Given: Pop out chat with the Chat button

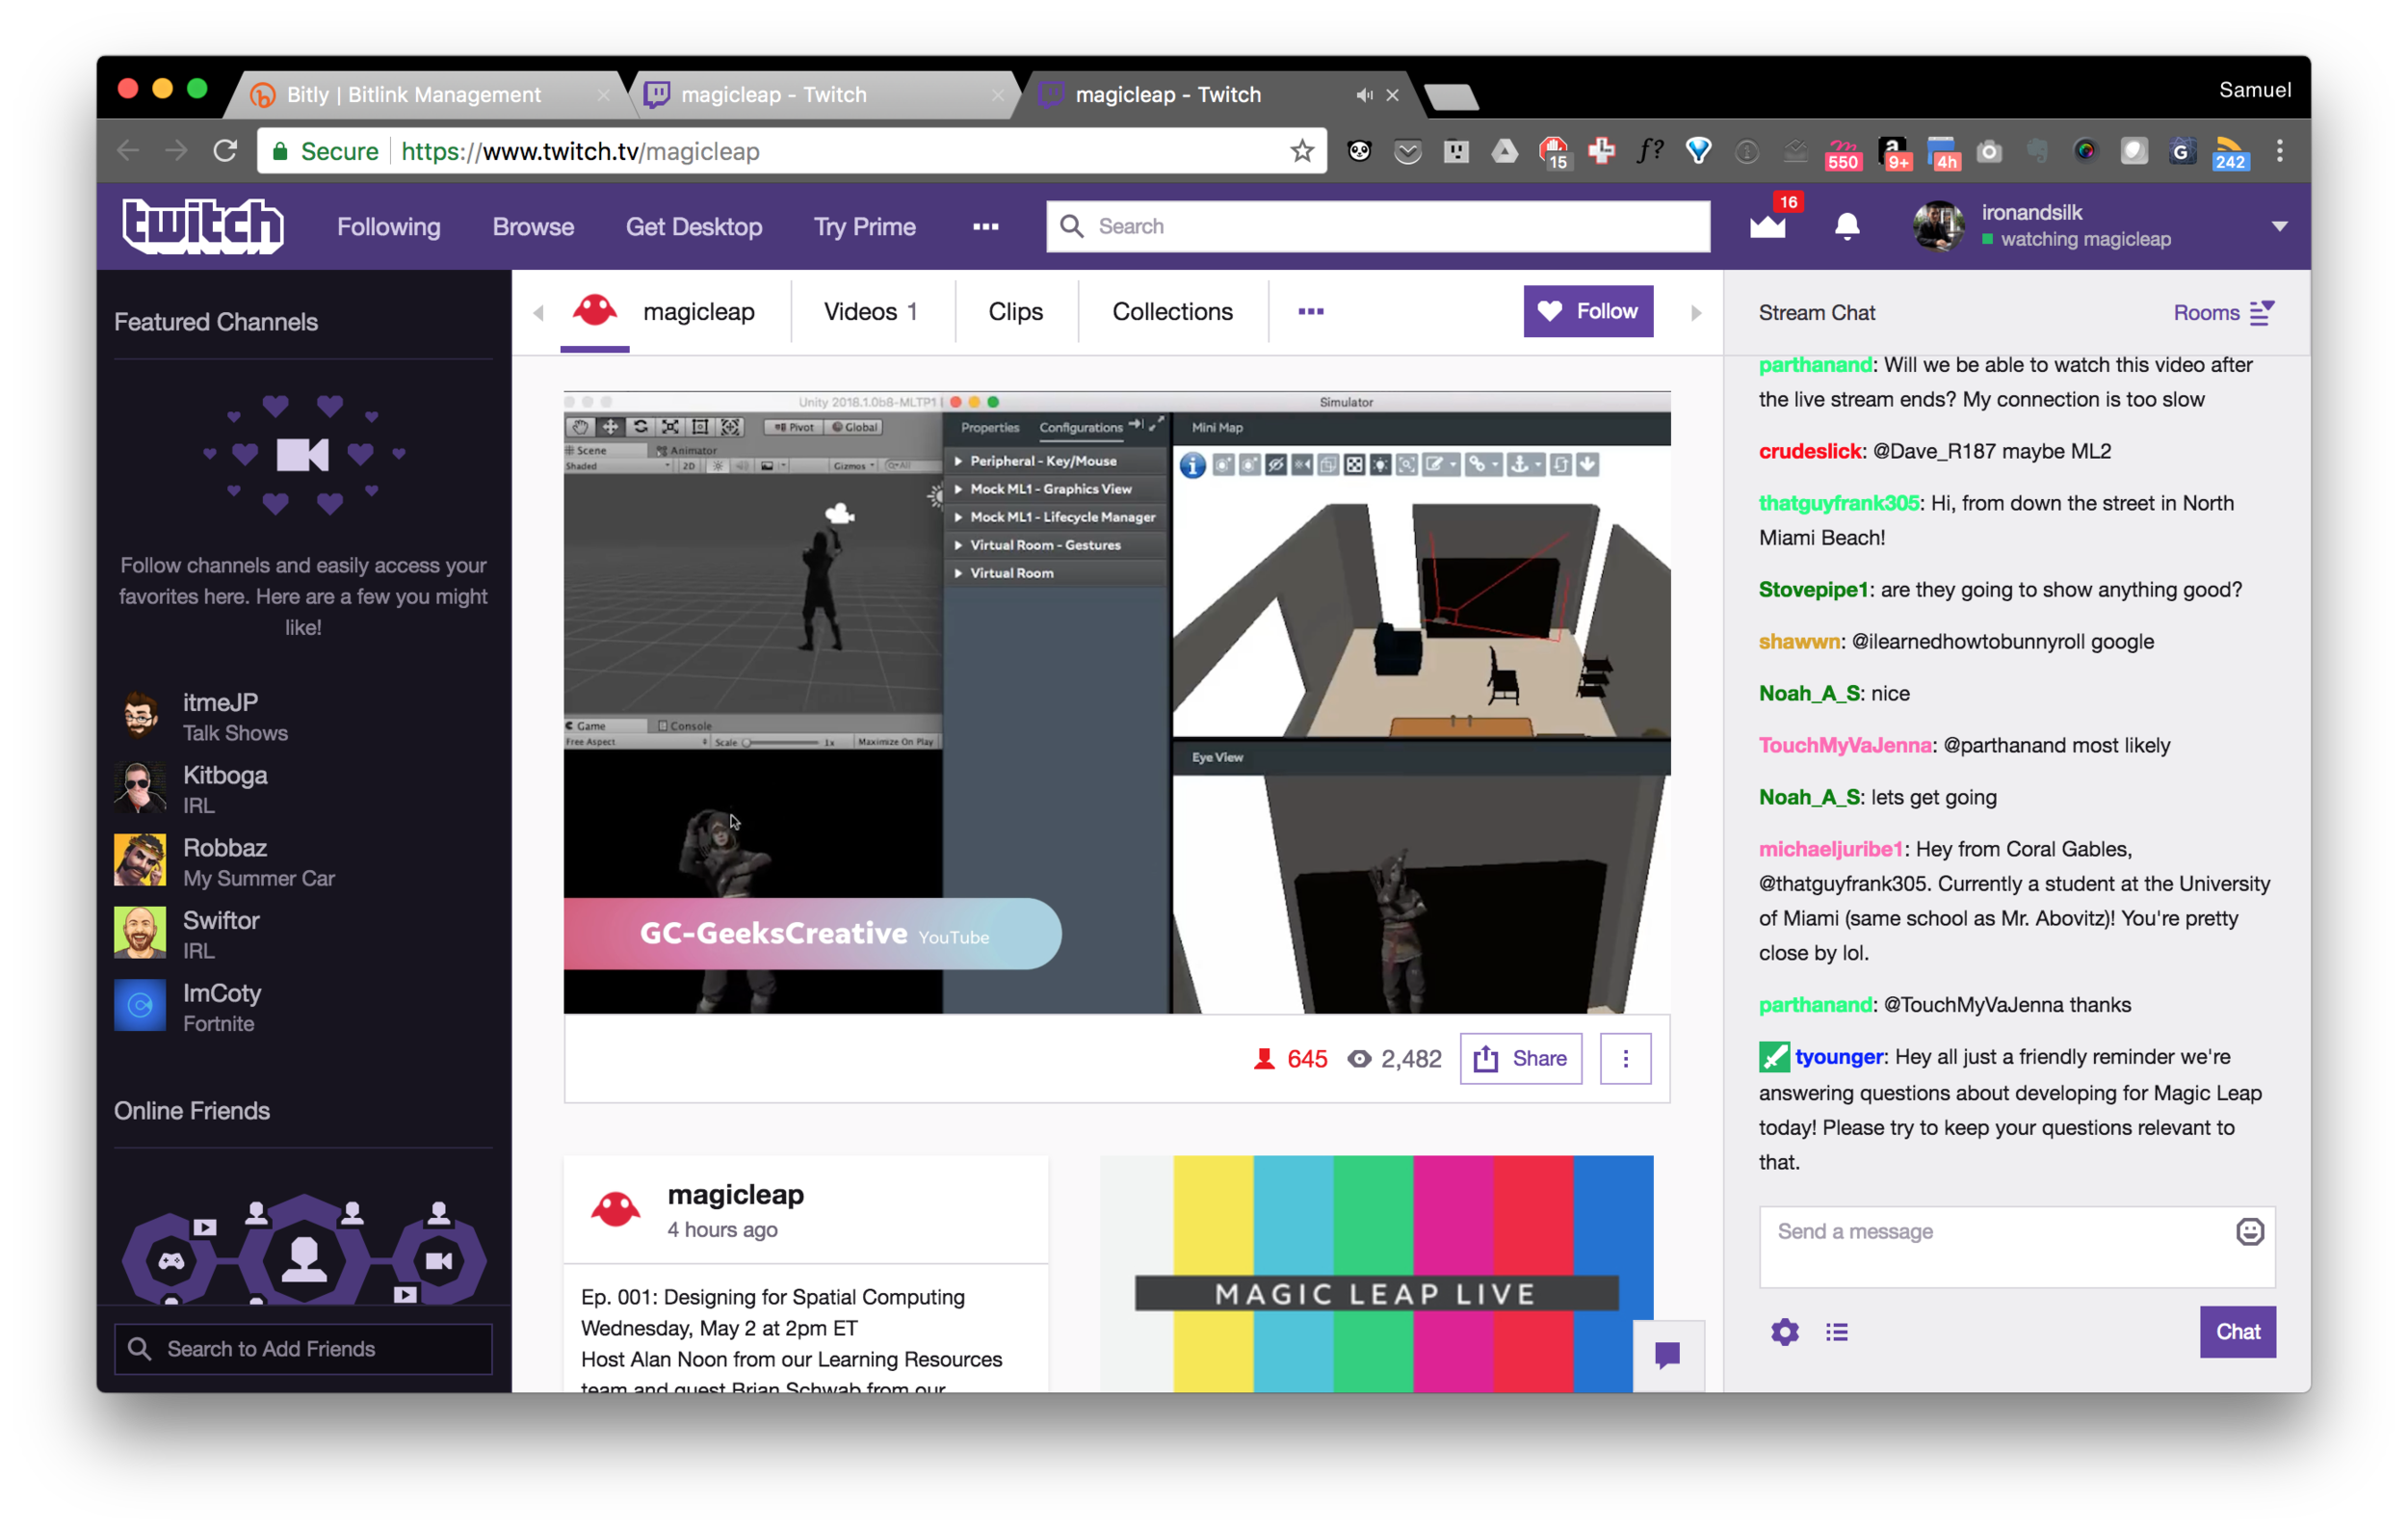Looking at the screenshot, I should [2238, 1332].
